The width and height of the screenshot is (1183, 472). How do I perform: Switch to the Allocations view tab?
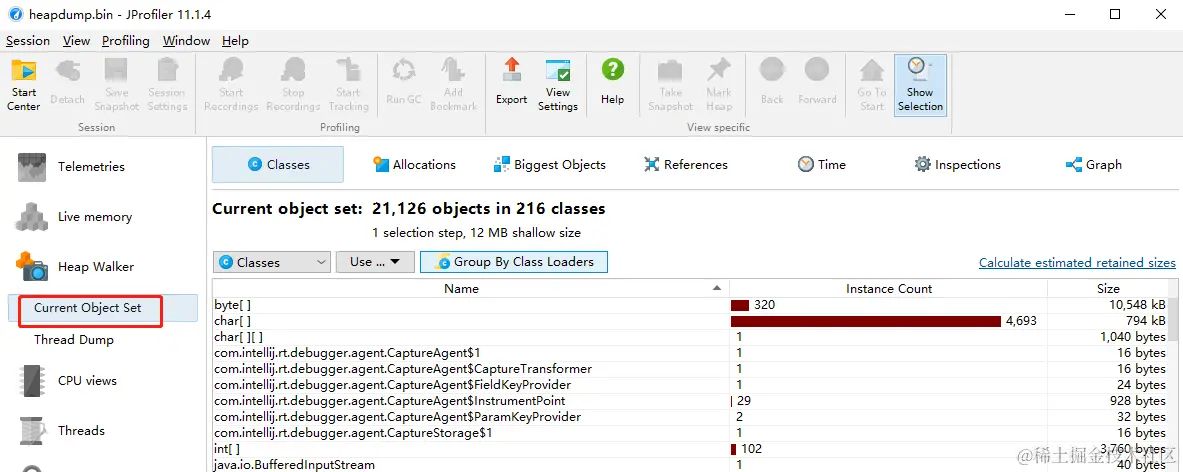(414, 164)
